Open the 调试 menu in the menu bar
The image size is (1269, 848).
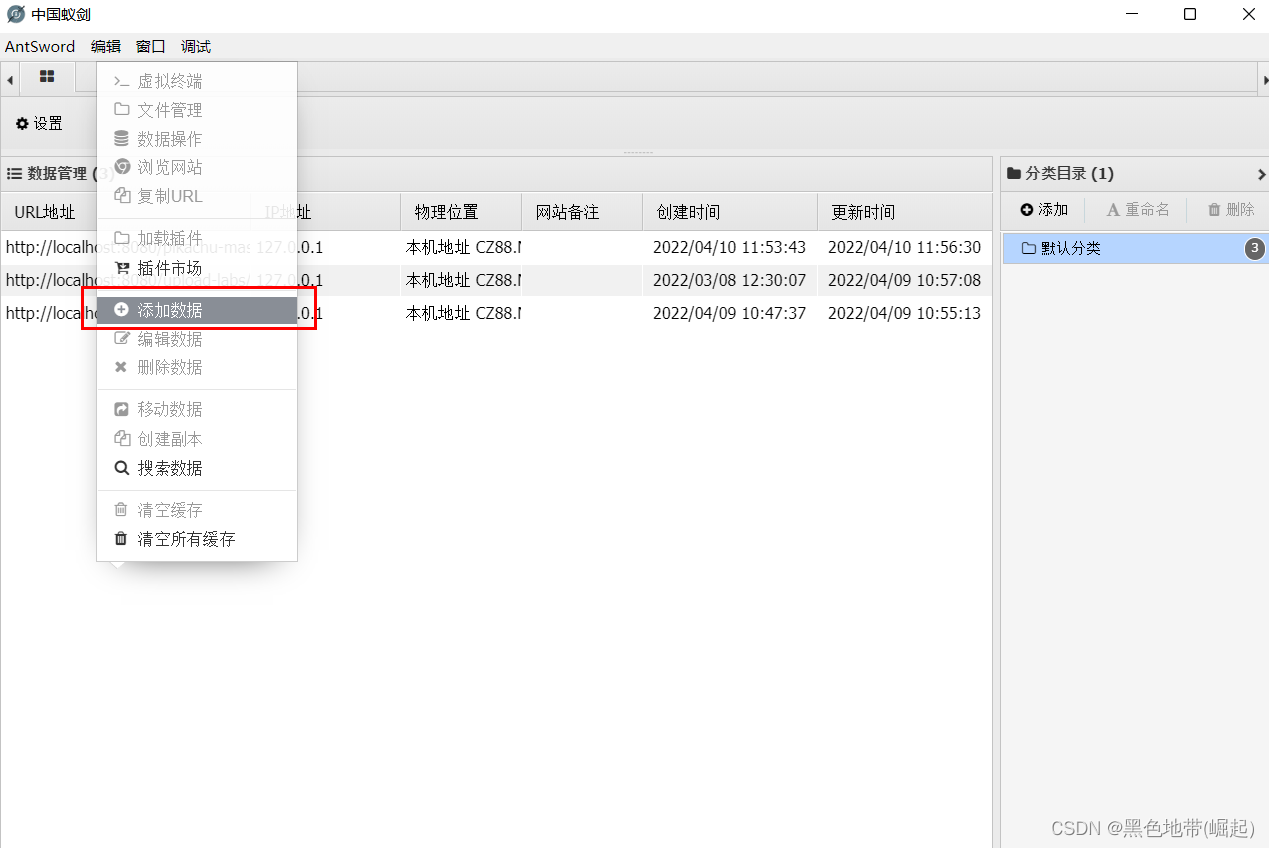195,46
